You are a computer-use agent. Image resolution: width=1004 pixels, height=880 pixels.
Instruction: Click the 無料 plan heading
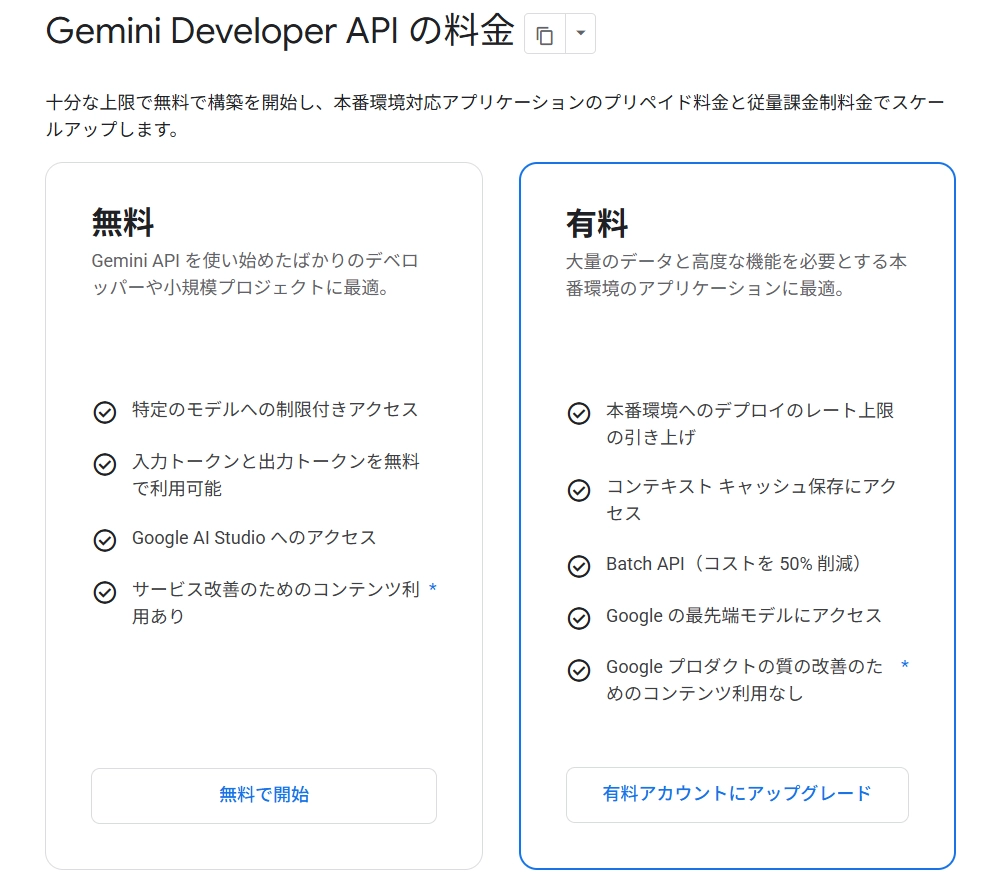click(122, 223)
